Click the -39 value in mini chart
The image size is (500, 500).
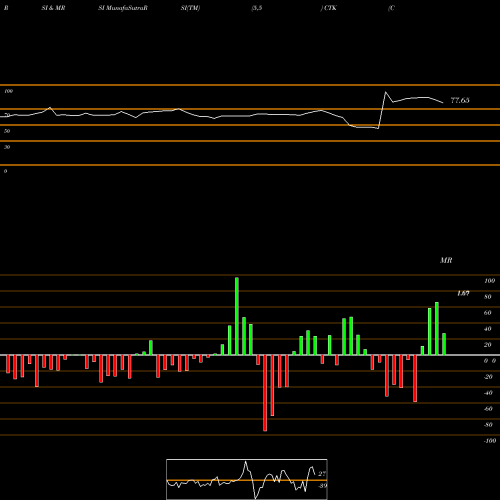[323, 486]
